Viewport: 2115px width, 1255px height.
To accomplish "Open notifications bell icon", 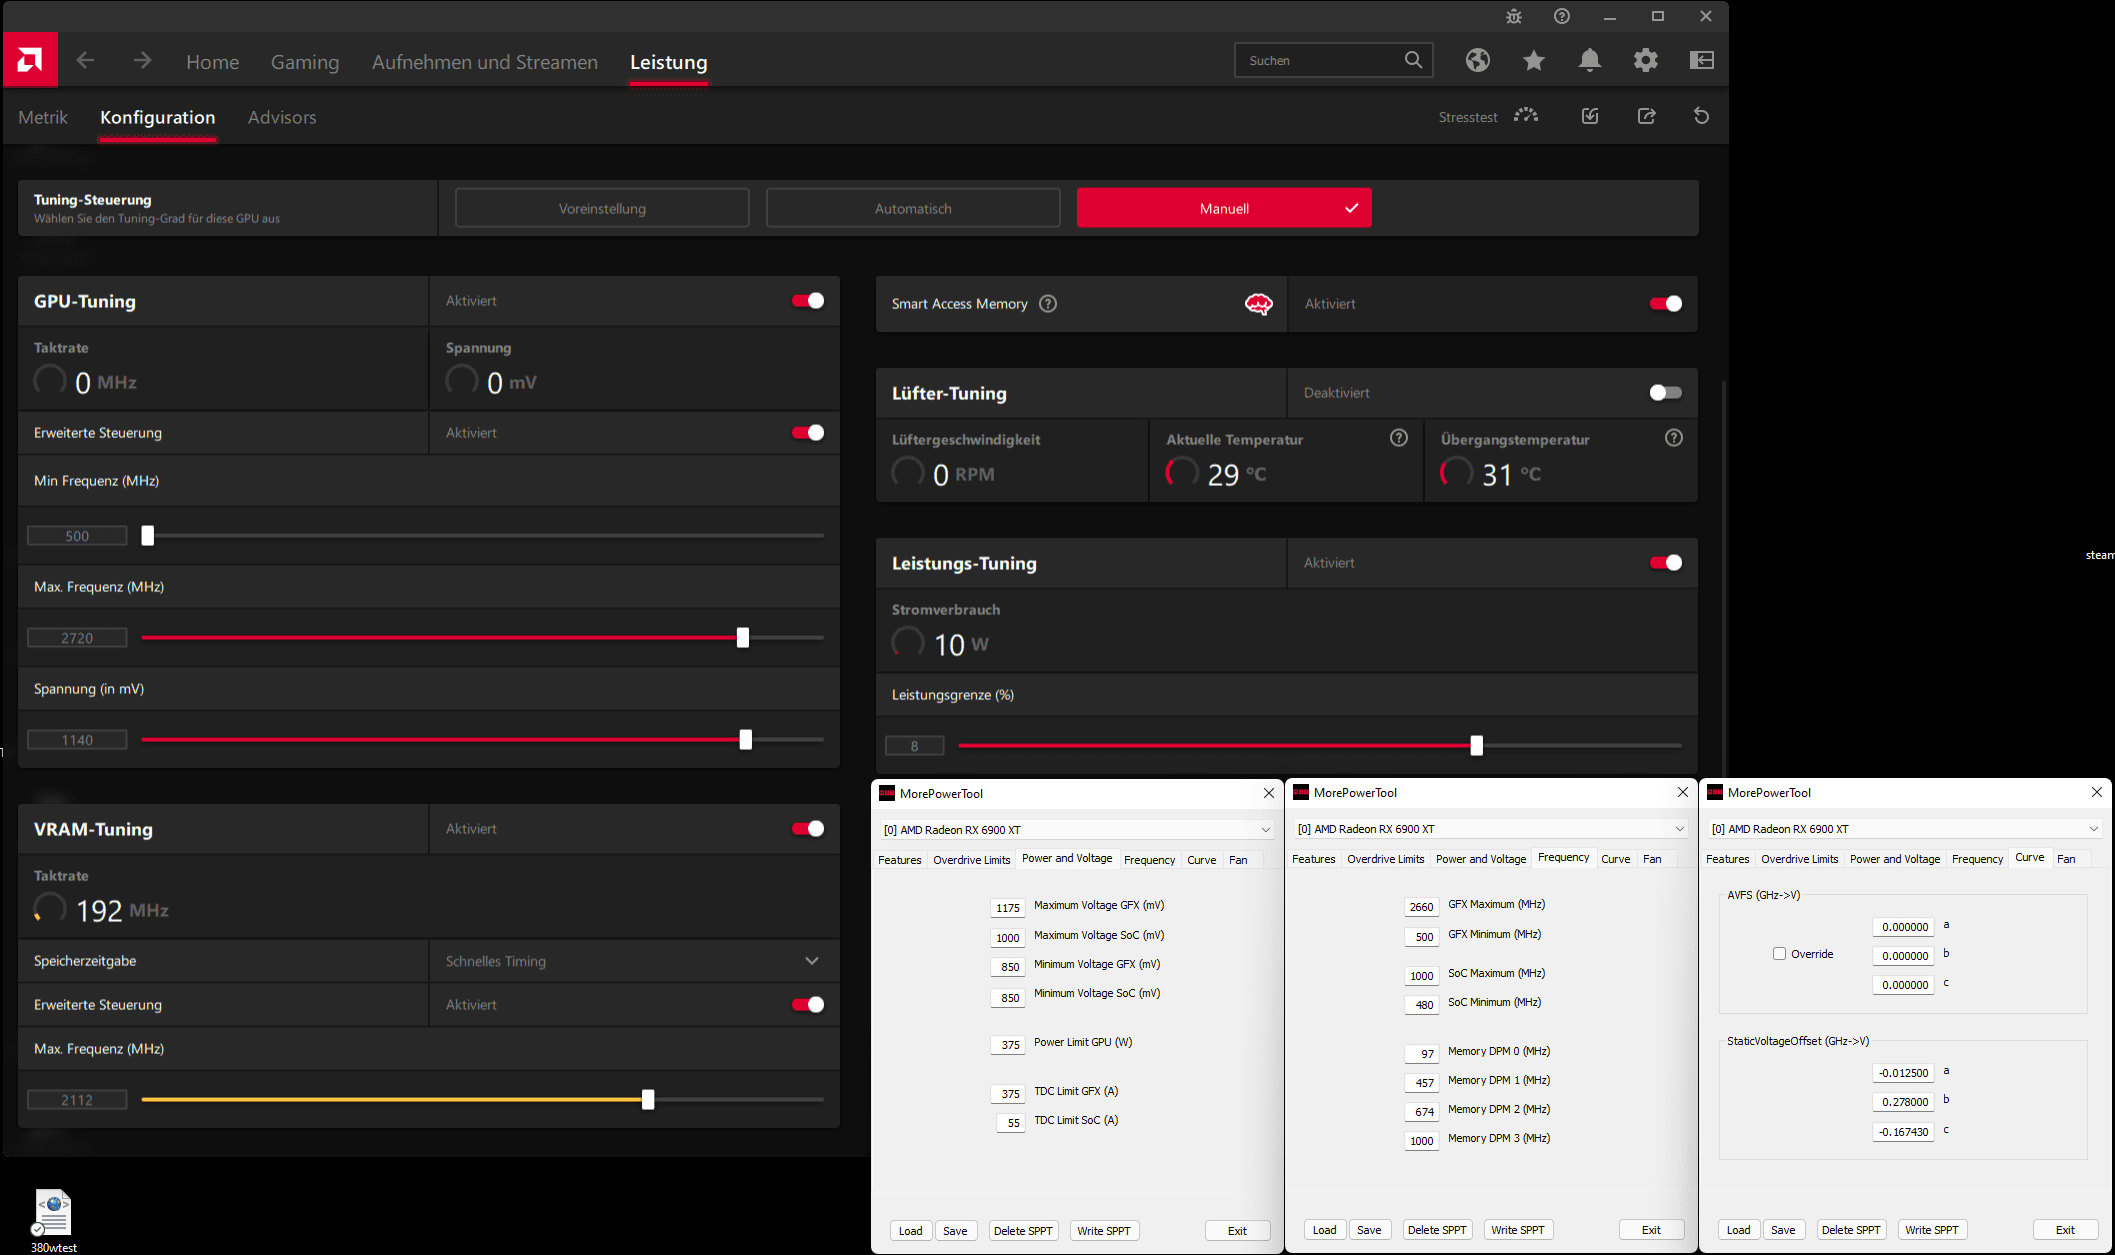I will (x=1590, y=60).
